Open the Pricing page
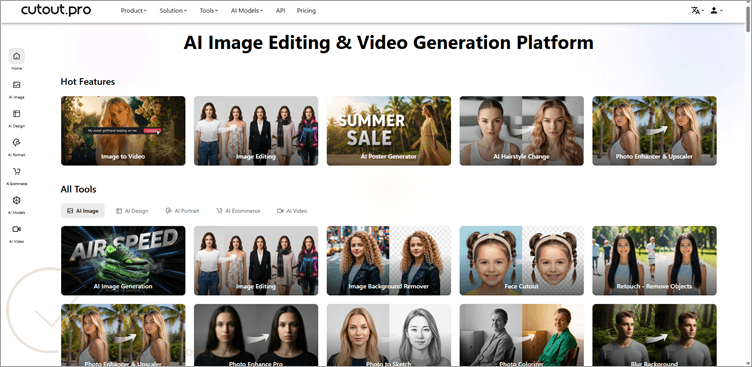This screenshot has height=367, width=752. [x=306, y=11]
